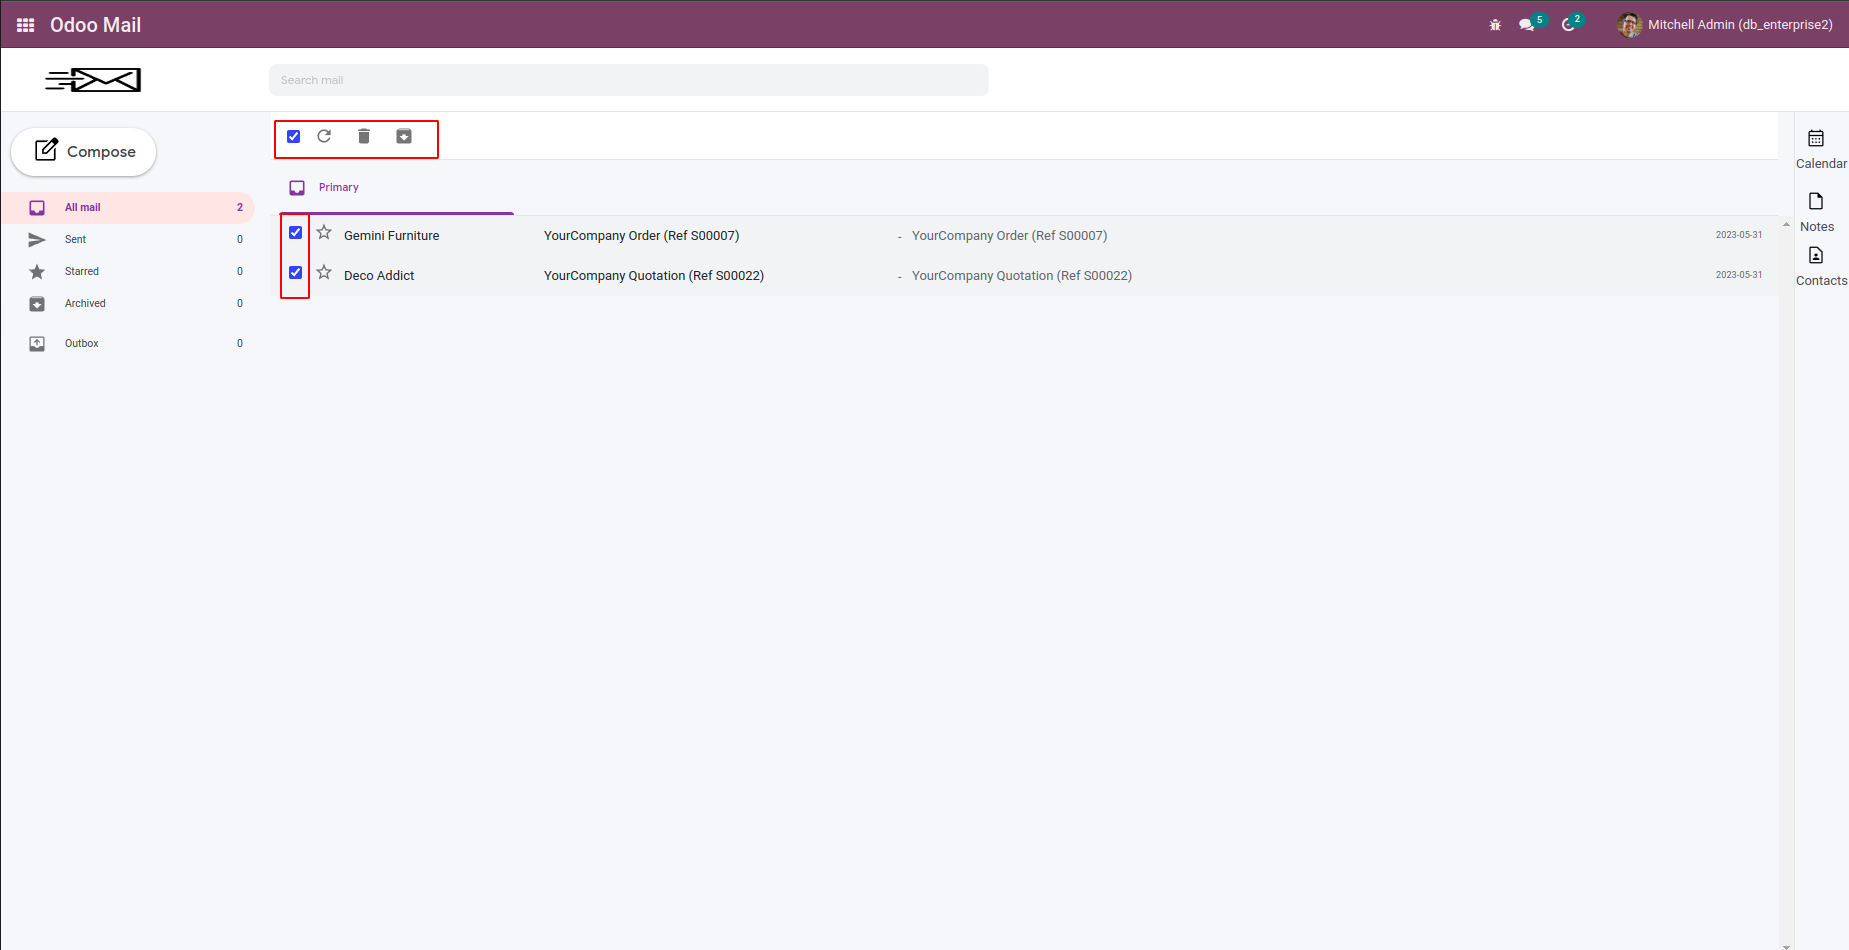Open the debug bug icon menu
Image resolution: width=1849 pixels, height=950 pixels.
[1495, 25]
